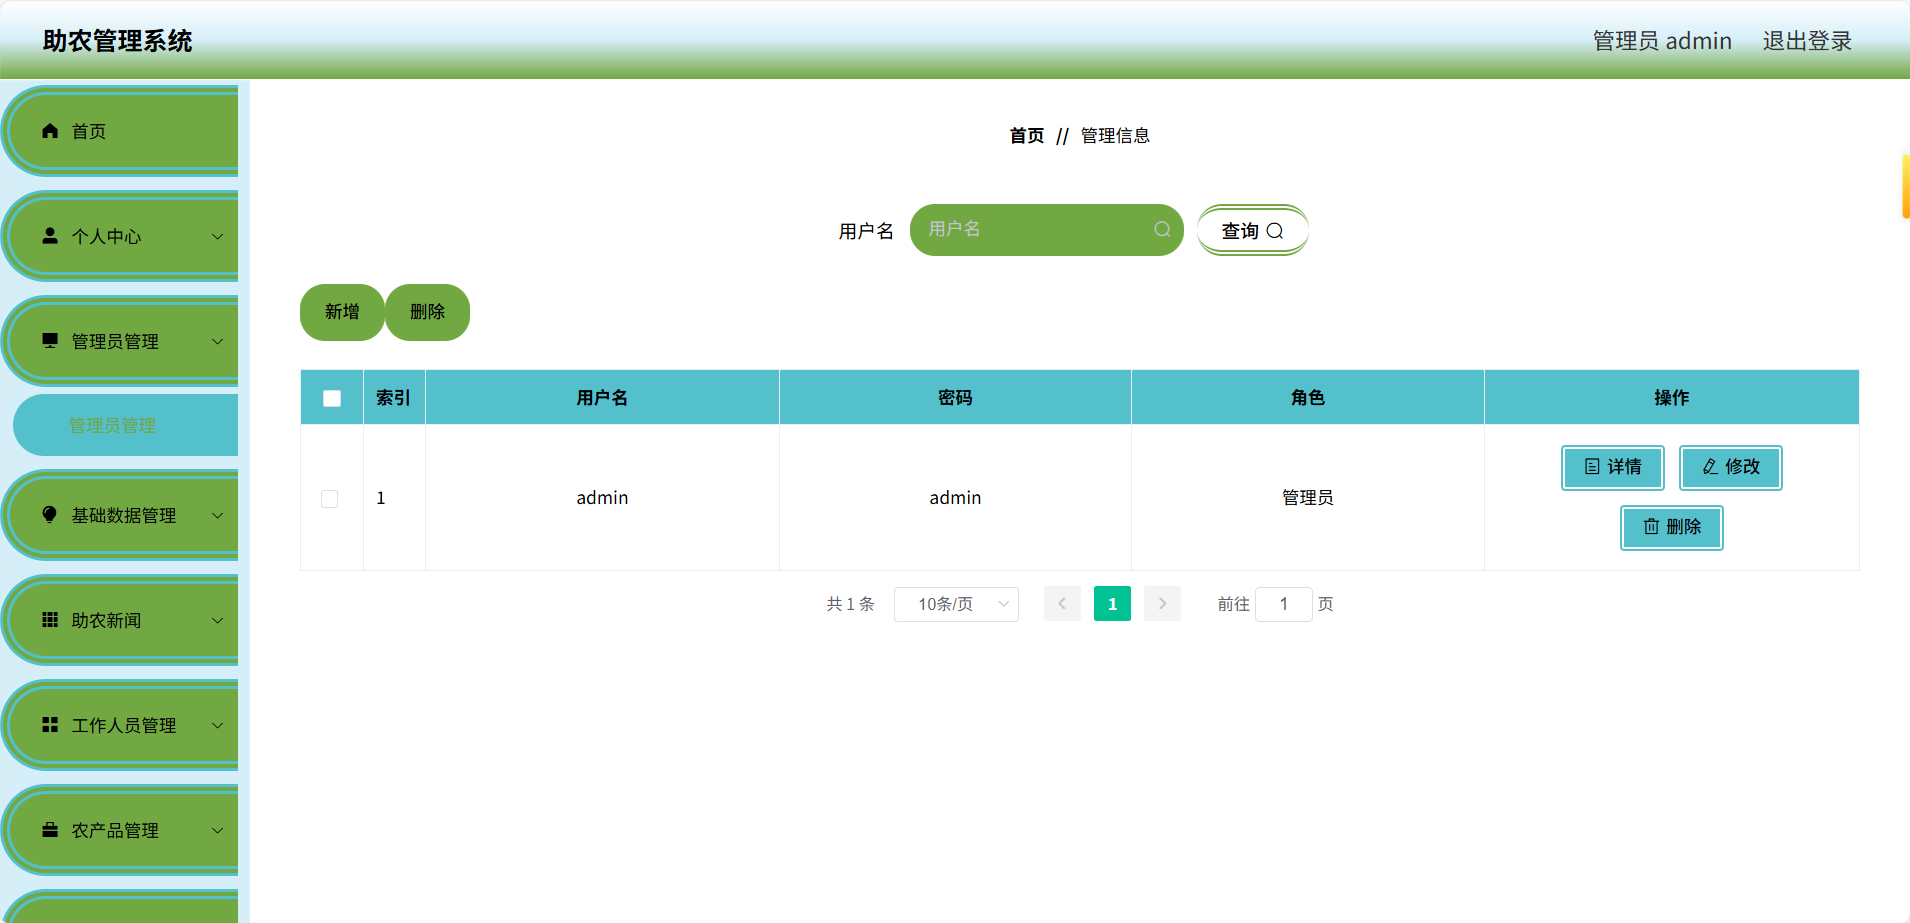Click the search icon inside 用户名 field
This screenshot has width=1910, height=923.
pyautogui.click(x=1162, y=230)
